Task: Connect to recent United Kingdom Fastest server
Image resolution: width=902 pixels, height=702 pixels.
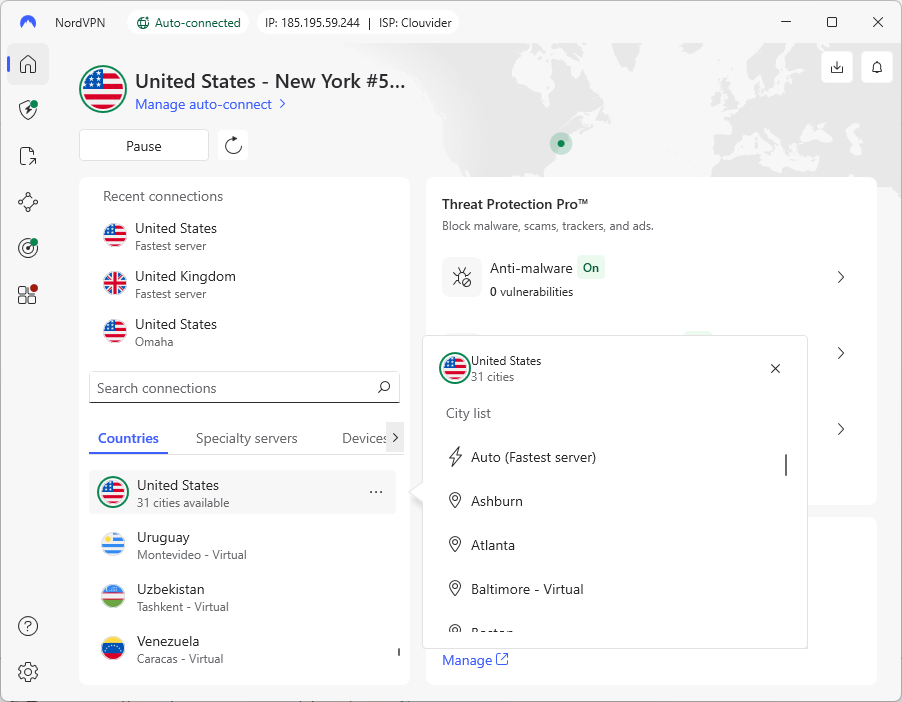Action: 244,284
